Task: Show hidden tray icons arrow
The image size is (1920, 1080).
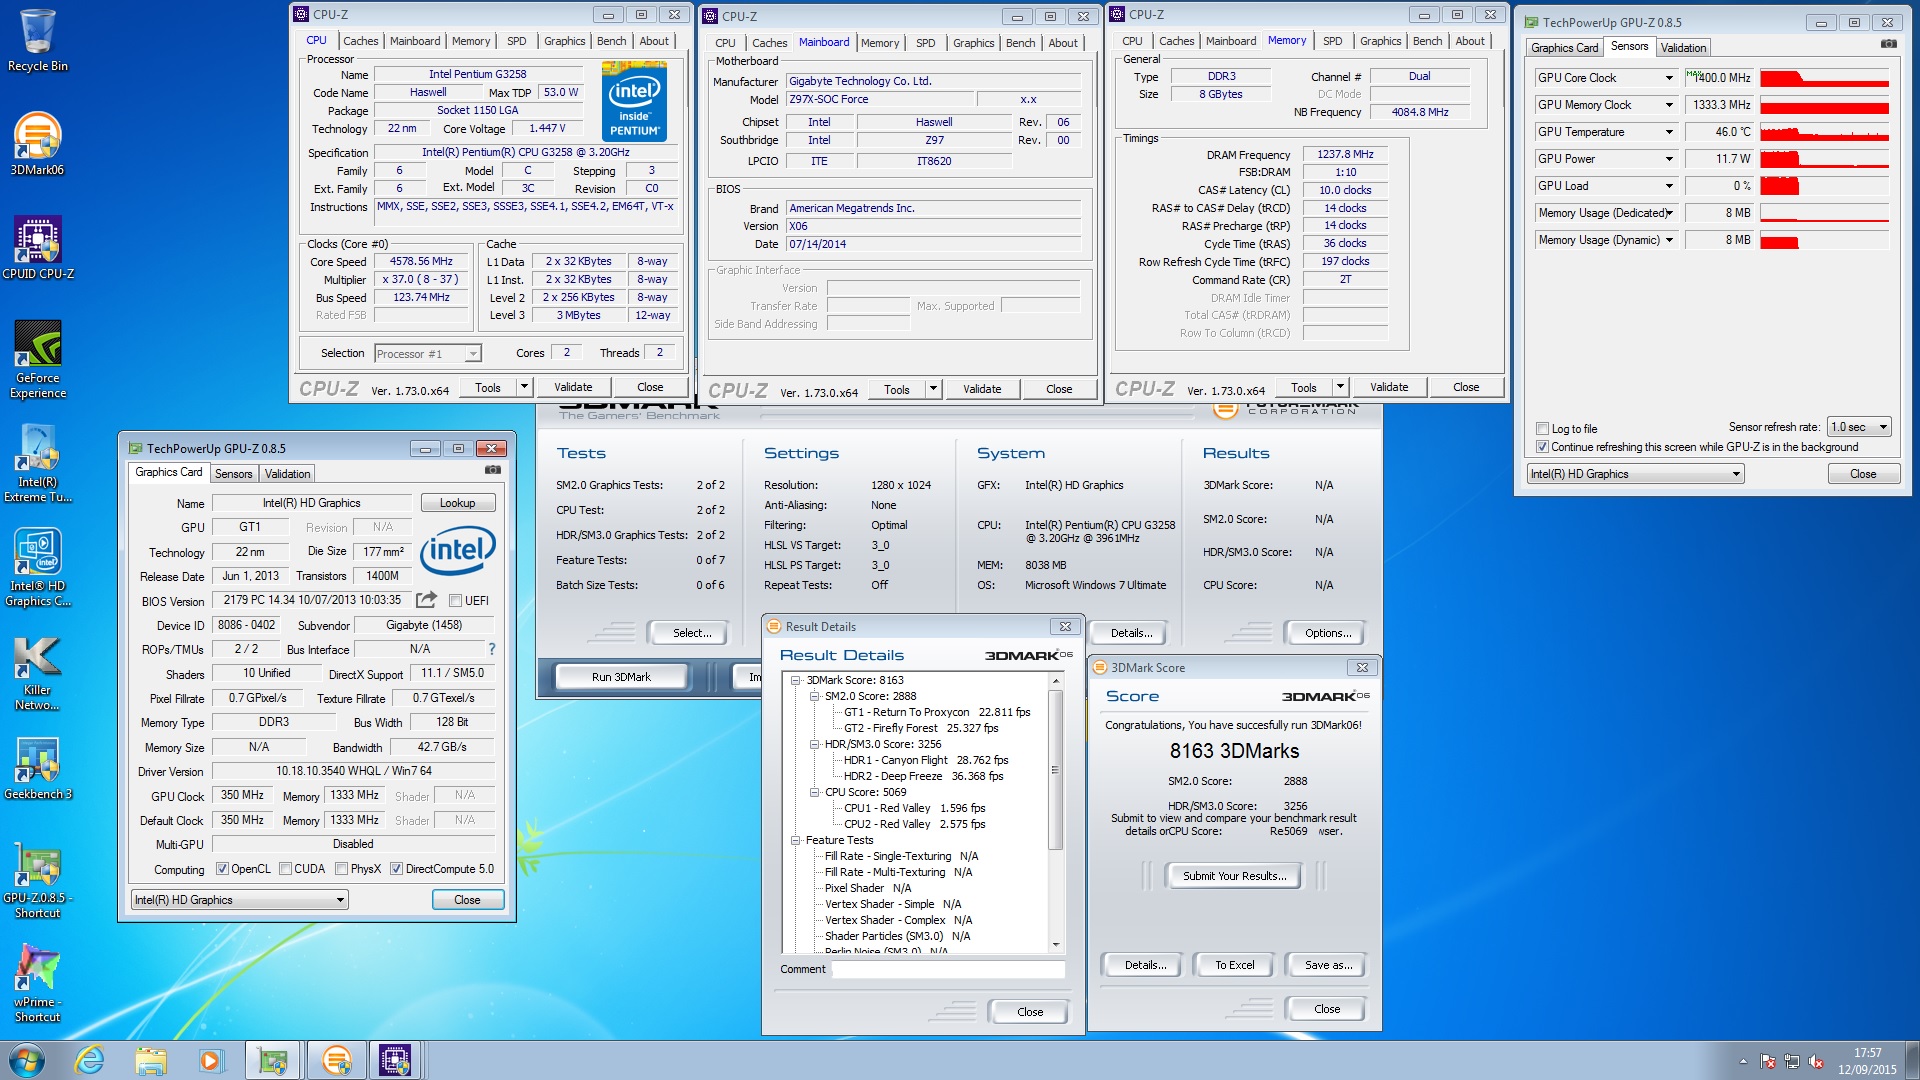Action: [1743, 1061]
